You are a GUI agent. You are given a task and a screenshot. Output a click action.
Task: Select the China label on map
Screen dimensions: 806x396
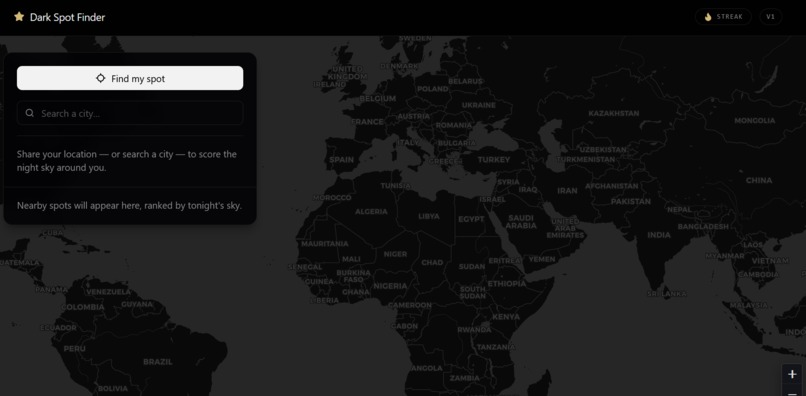[759, 181]
